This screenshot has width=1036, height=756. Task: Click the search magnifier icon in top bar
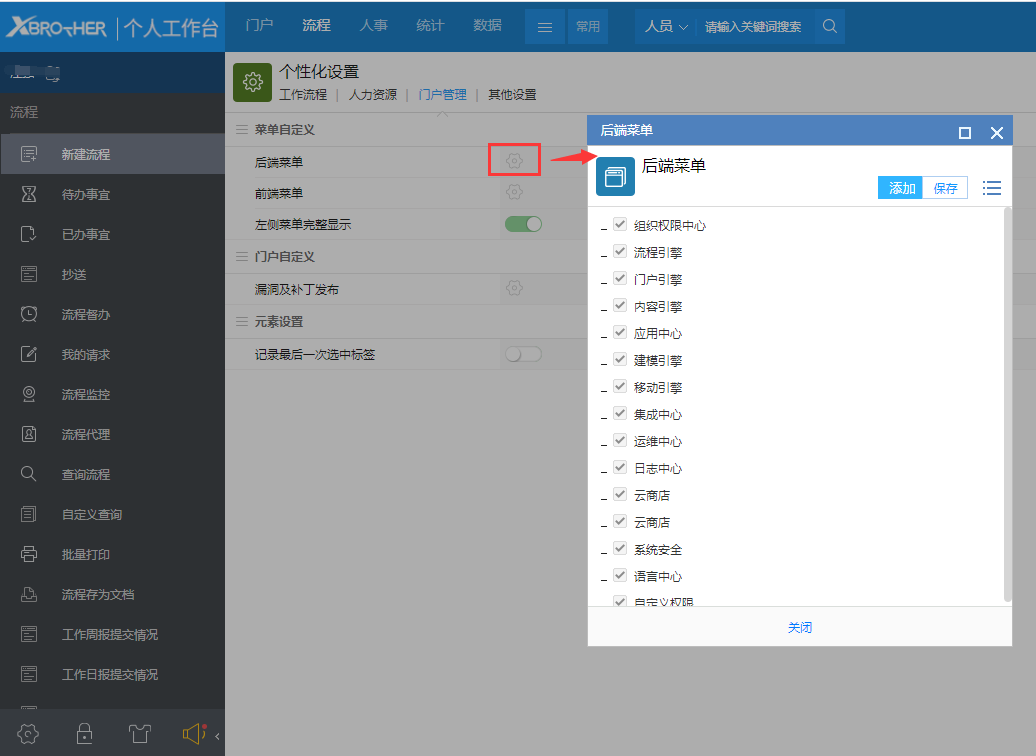(829, 27)
